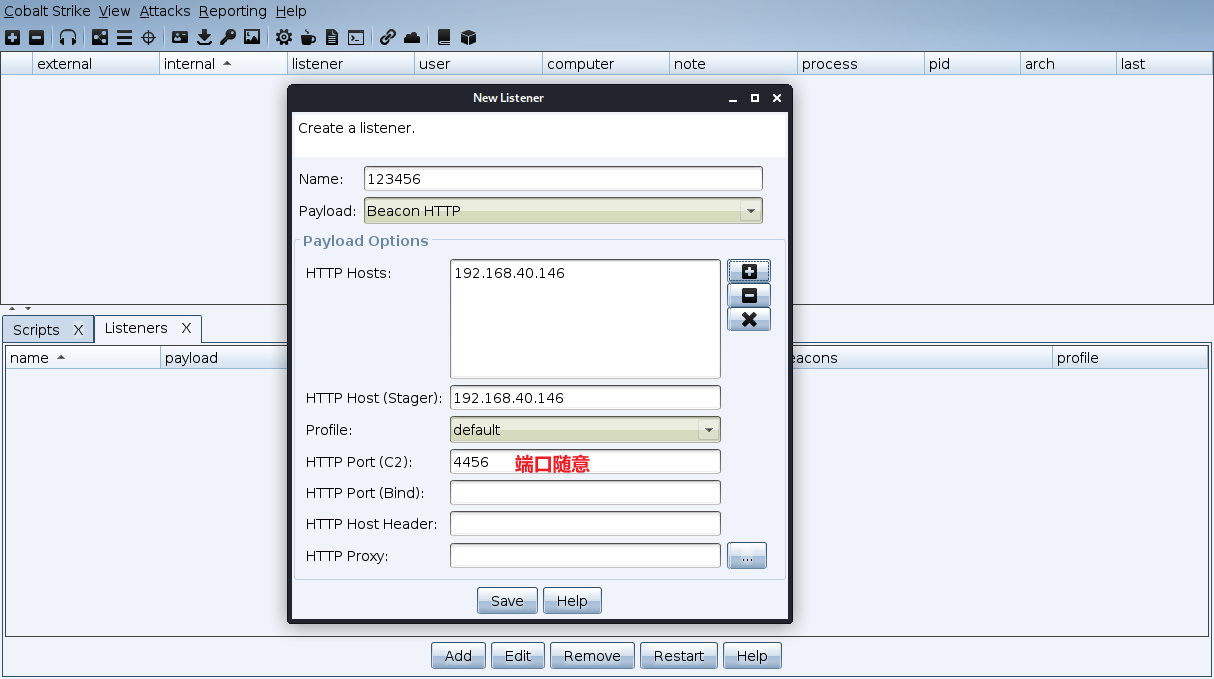Select the Listeners tab
Image resolution: width=1214 pixels, height=679 pixels.
pos(136,328)
